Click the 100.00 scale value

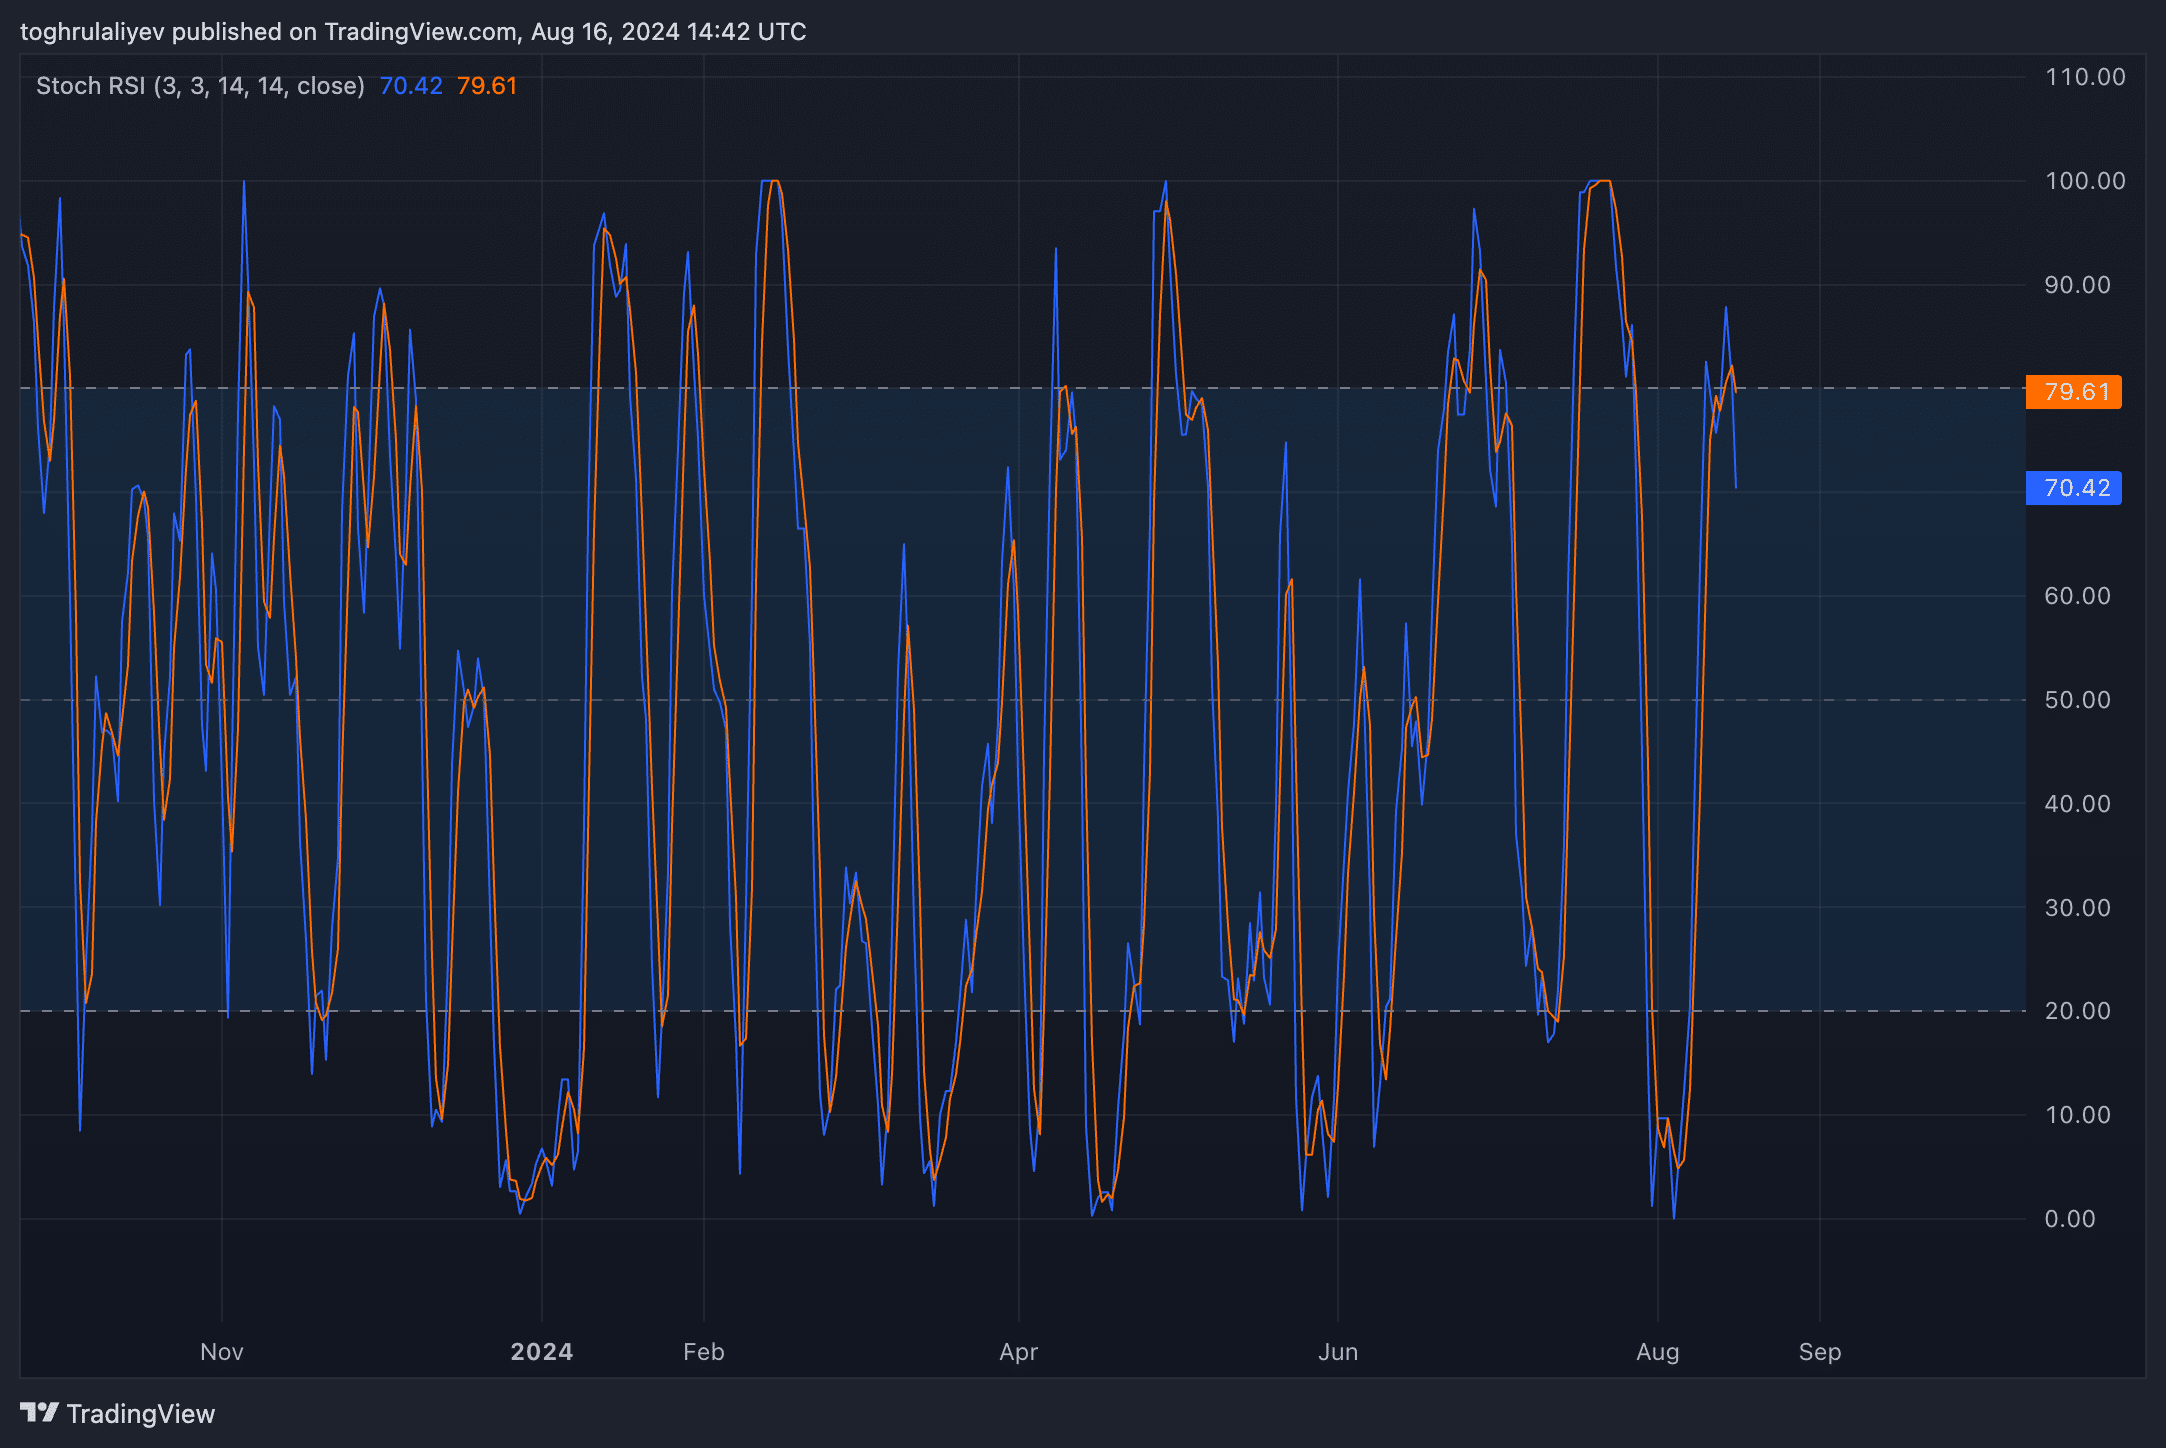click(2085, 181)
